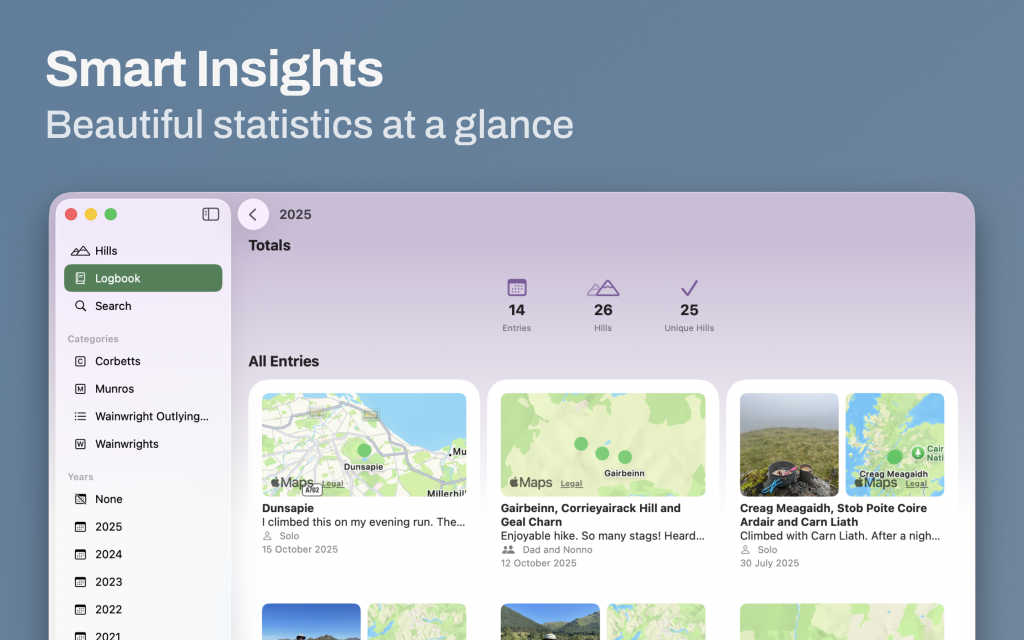The width and height of the screenshot is (1024, 640).
Task: Filter by None under Years
Action: (x=108, y=499)
